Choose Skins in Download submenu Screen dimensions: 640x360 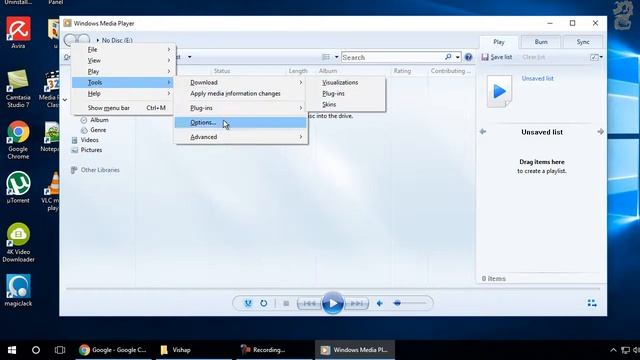tap(346, 104)
